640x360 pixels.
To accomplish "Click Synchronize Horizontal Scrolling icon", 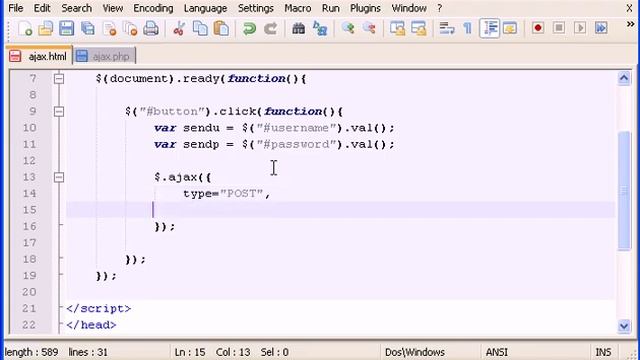I will tap(418, 29).
